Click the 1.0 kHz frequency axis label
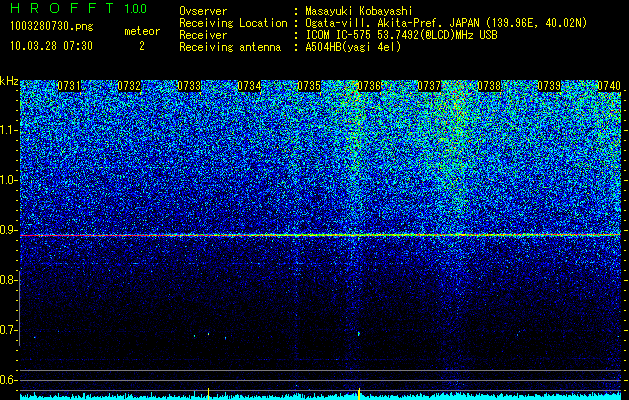This screenshot has height=400, width=629. coord(9,180)
